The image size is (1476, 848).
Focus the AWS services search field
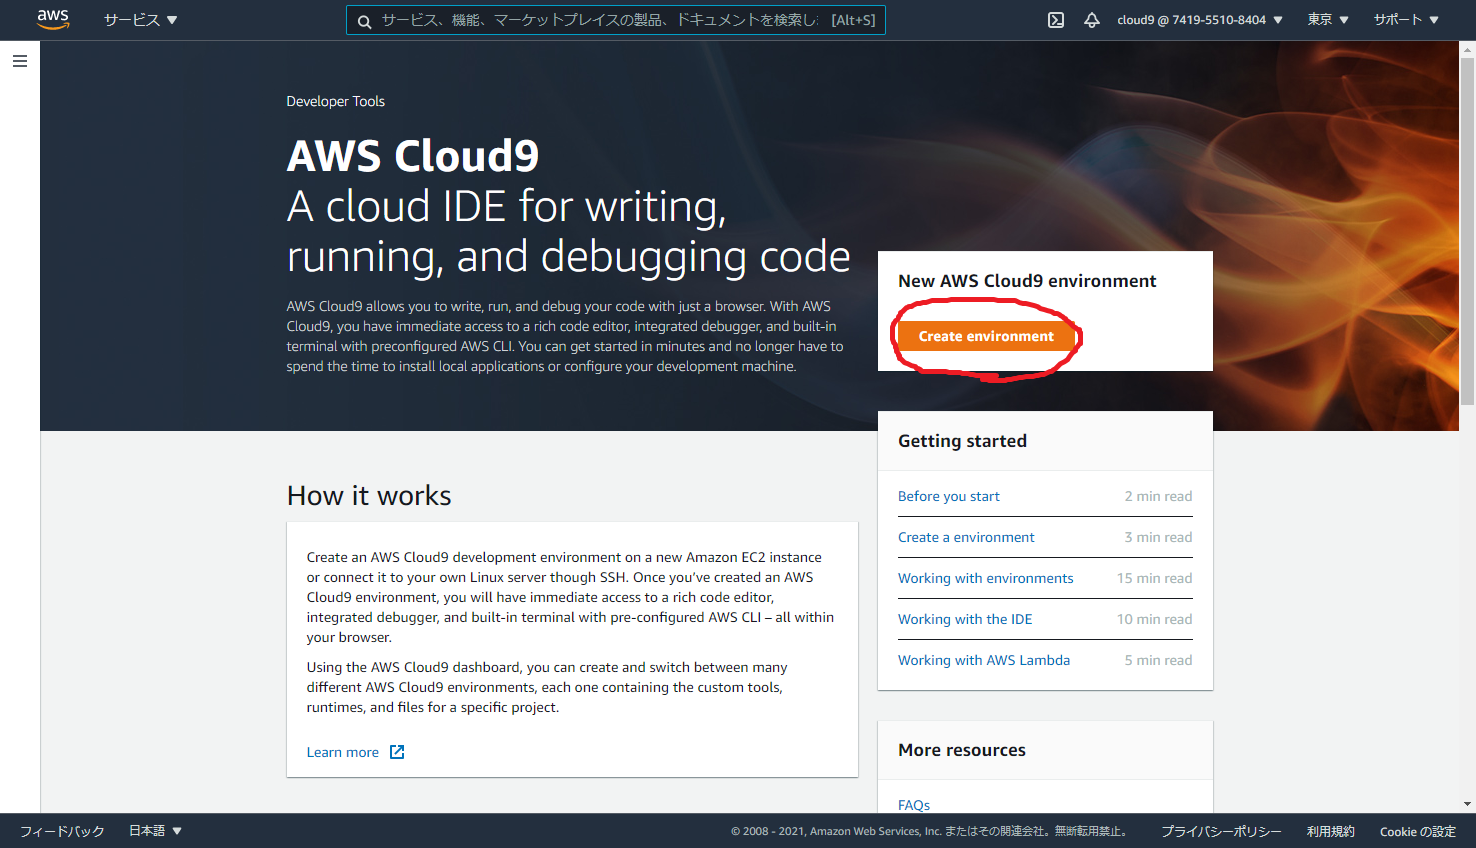click(615, 20)
